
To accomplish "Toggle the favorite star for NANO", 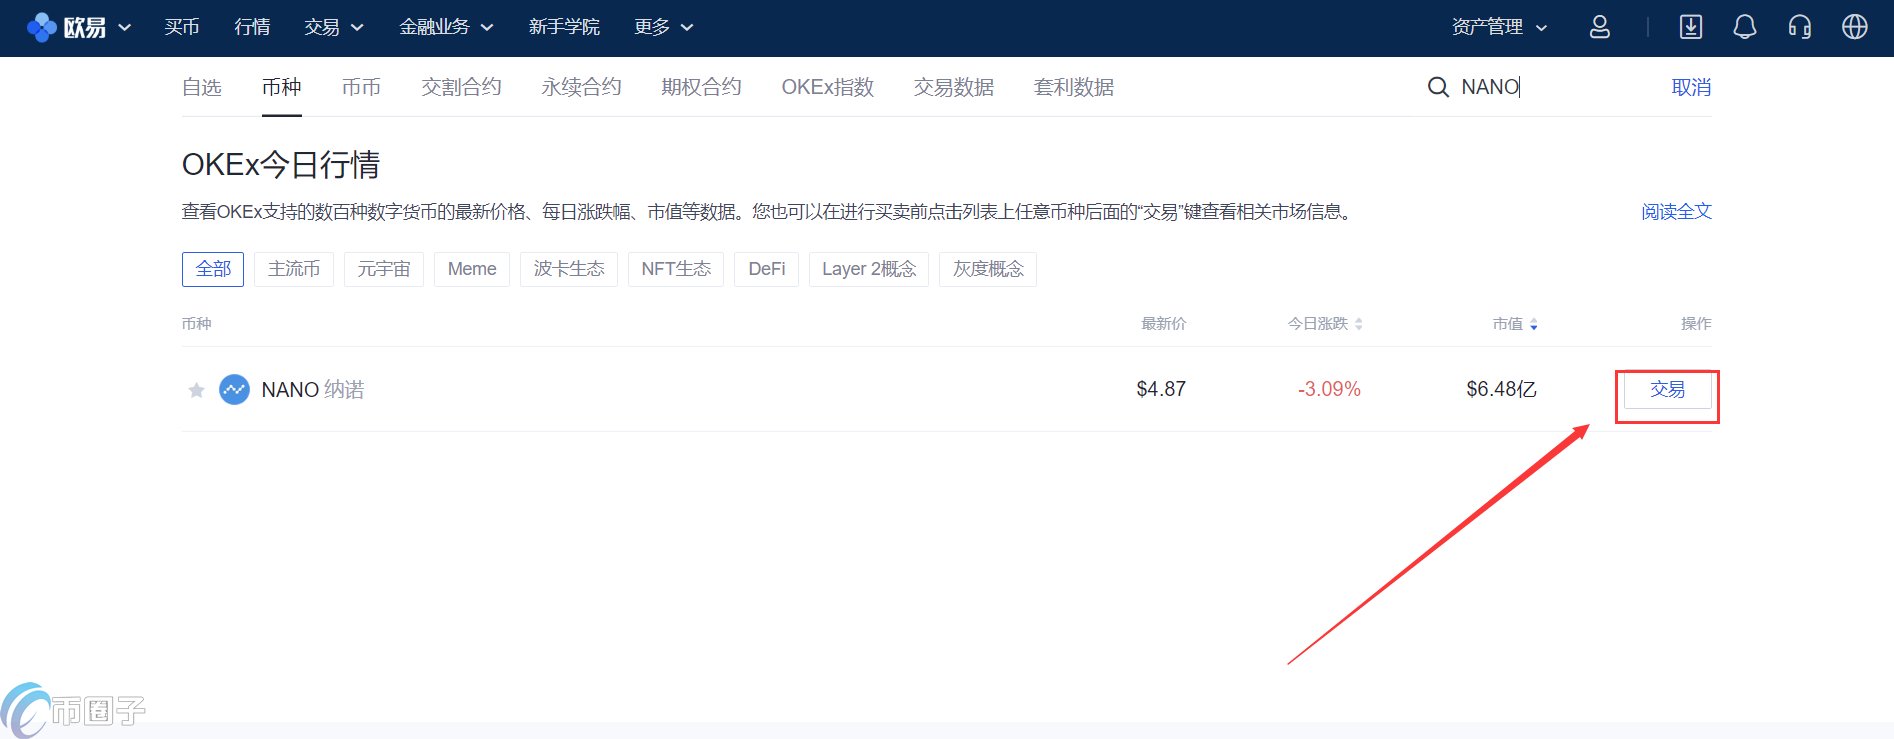I will [196, 390].
